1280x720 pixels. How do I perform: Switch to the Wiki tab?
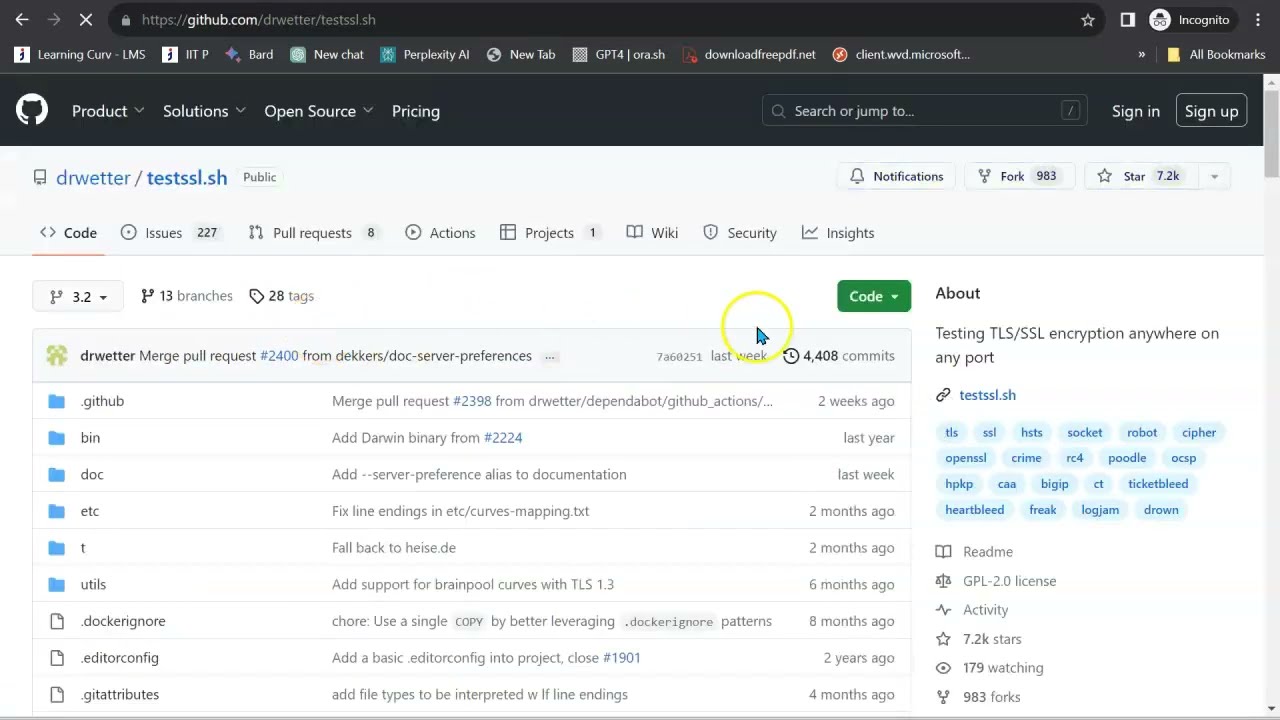coord(652,233)
